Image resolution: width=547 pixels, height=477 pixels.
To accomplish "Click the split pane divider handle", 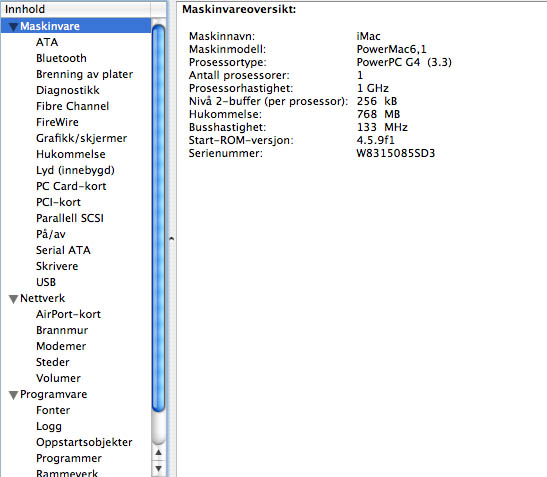I will click(171, 239).
